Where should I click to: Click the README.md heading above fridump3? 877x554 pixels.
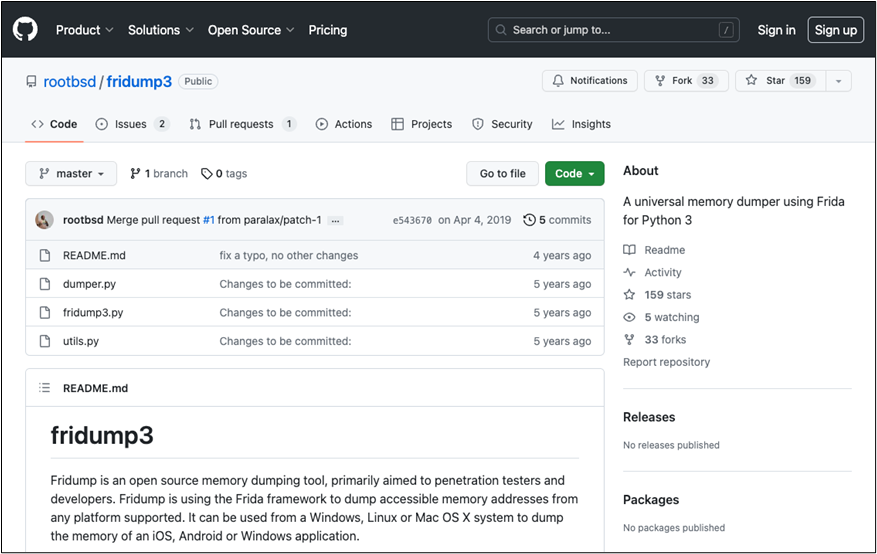pyautogui.click(x=96, y=388)
